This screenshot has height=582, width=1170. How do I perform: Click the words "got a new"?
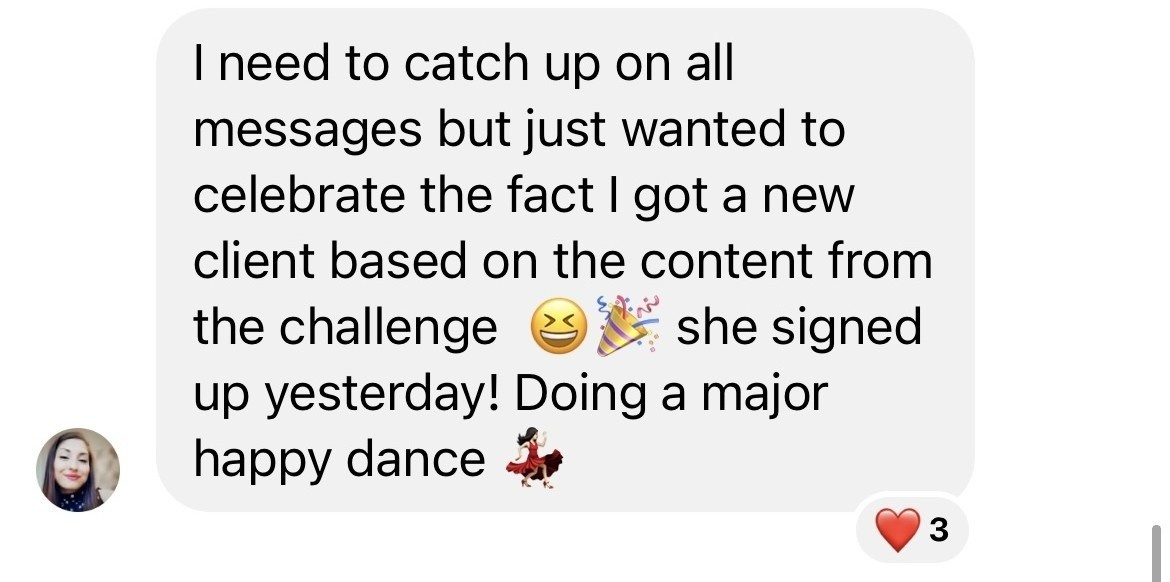(744, 196)
